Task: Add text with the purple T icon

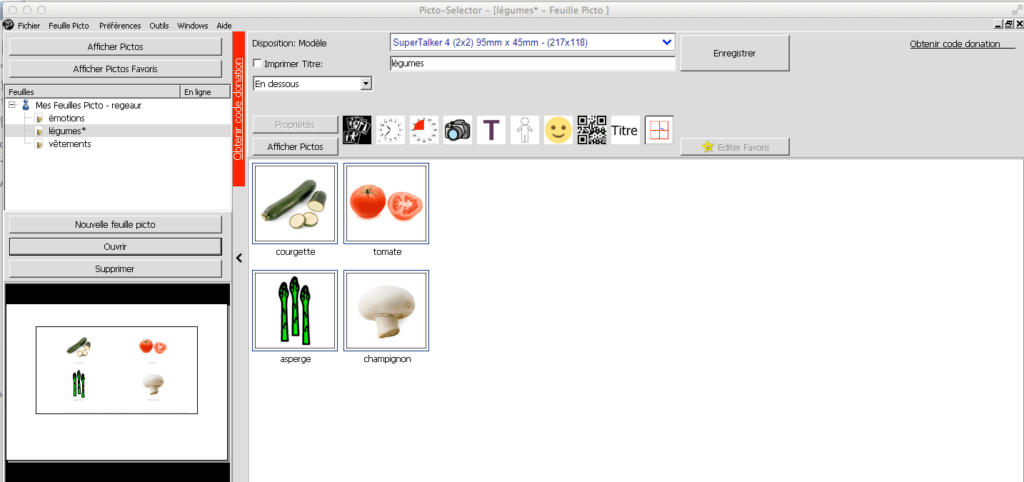Action: [491, 130]
